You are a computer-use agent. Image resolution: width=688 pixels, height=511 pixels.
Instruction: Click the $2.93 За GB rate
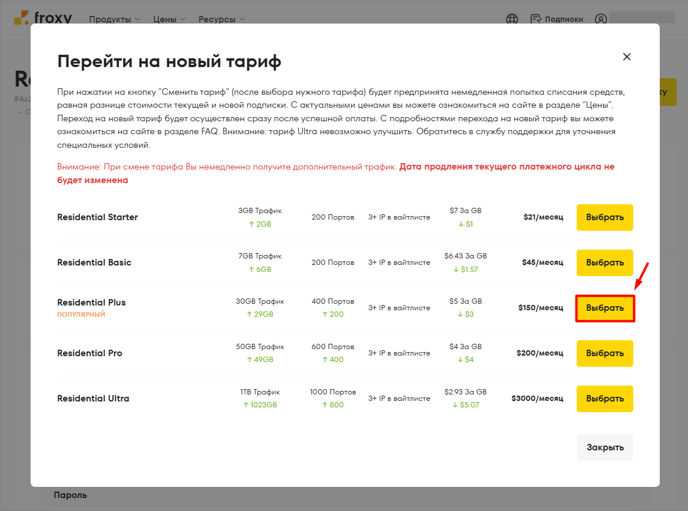point(465,392)
